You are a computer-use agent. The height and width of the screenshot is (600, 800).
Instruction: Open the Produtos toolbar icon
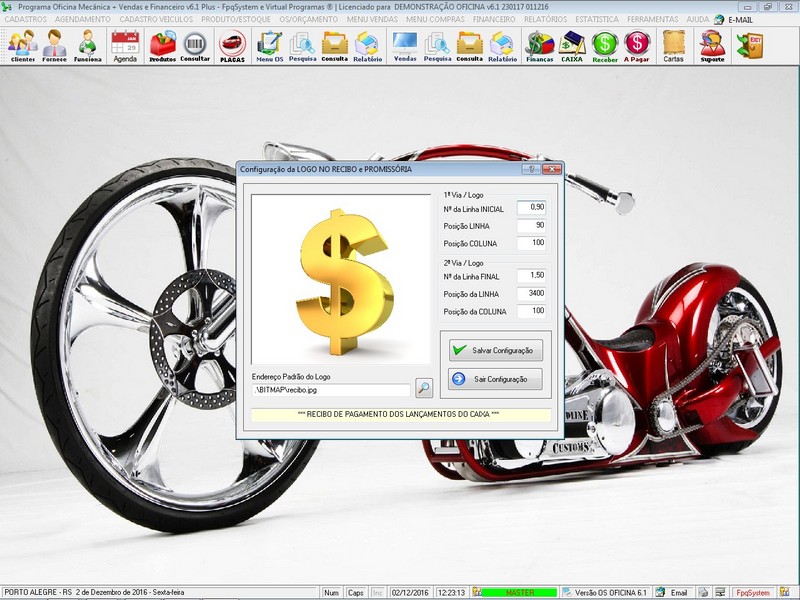162,45
